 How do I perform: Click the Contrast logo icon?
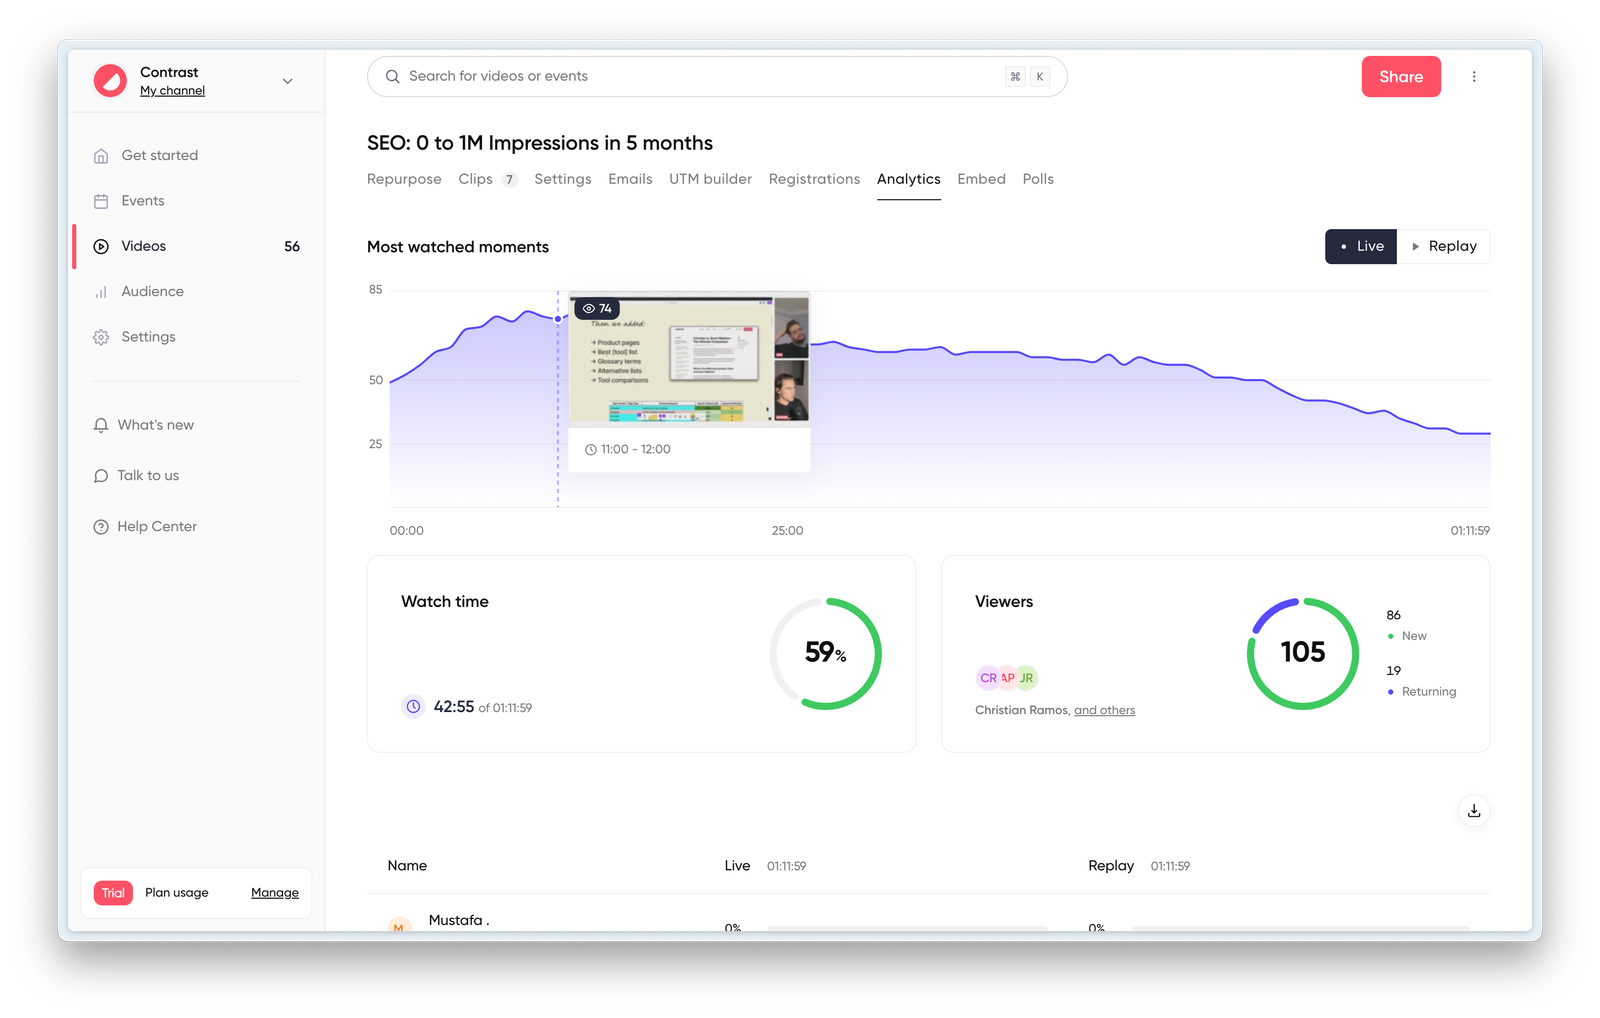pos(110,80)
